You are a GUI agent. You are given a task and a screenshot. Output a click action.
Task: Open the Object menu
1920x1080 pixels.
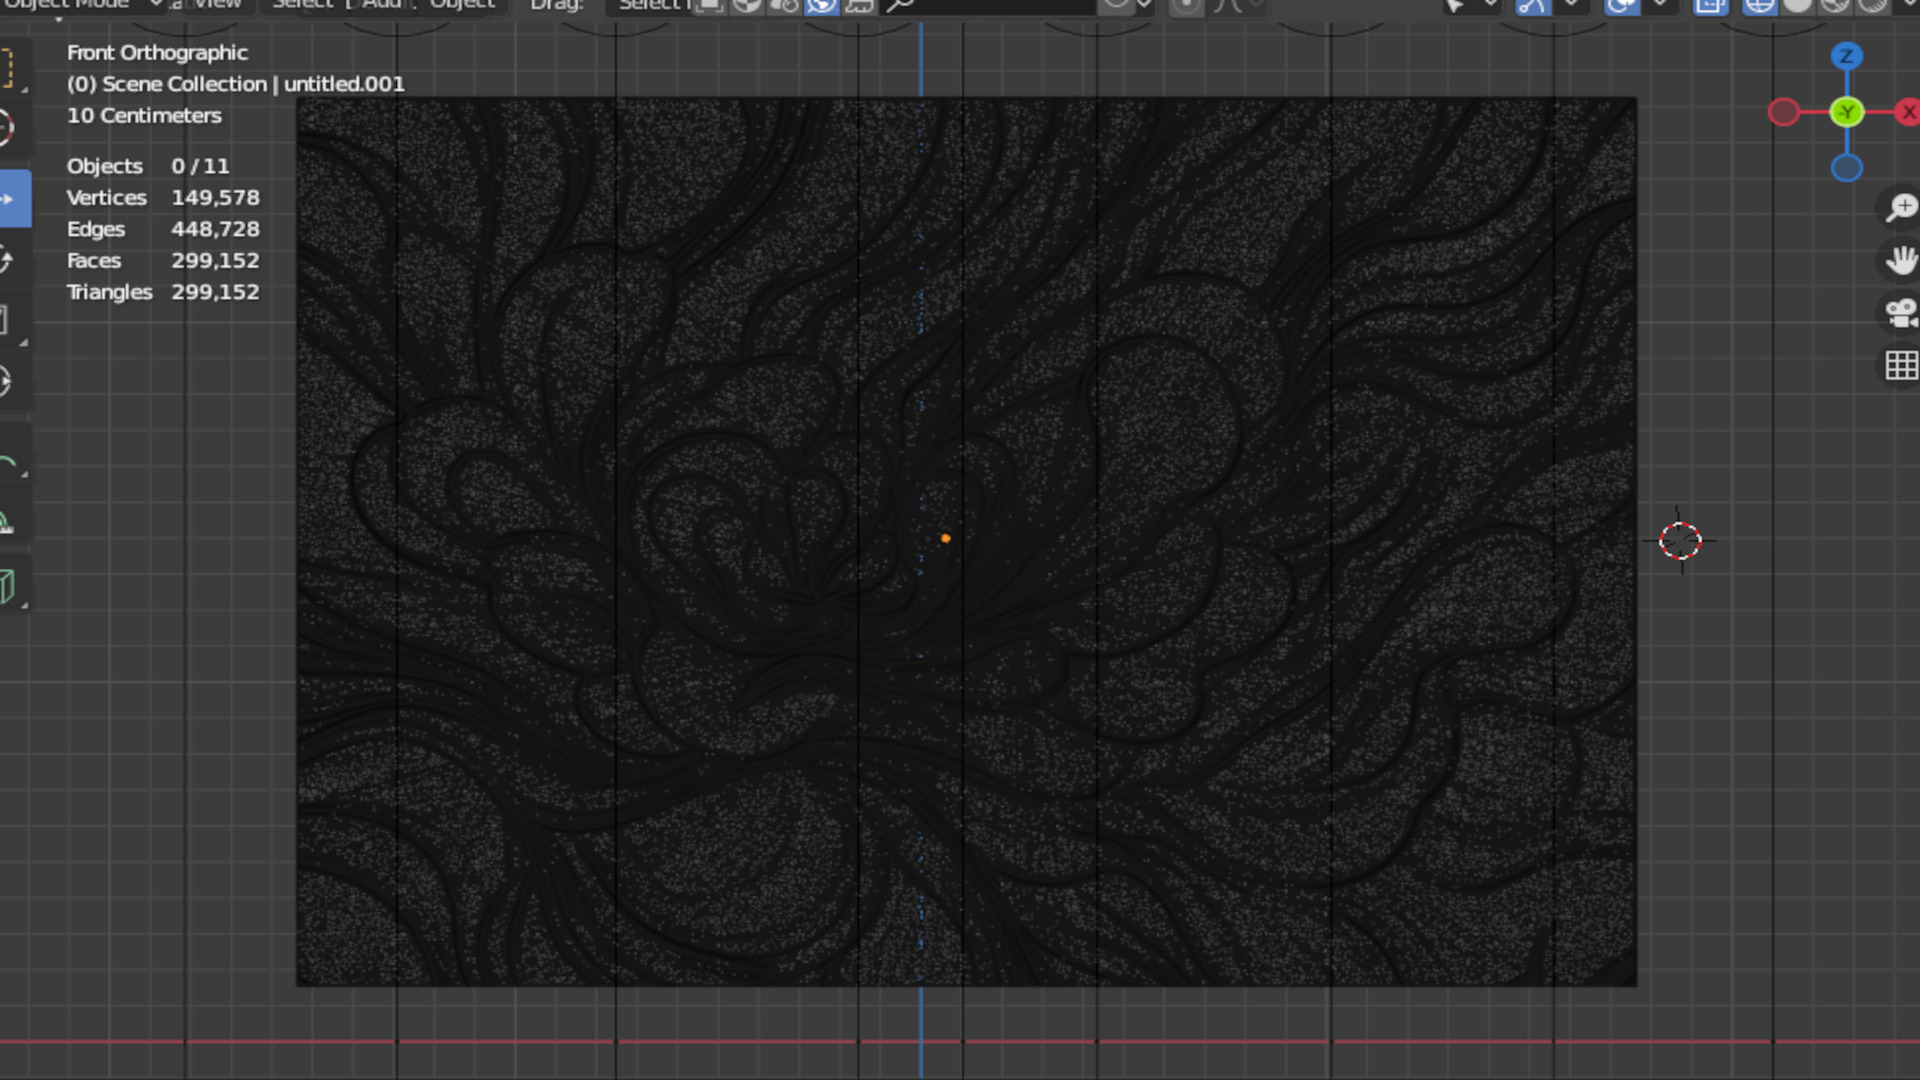462,5
